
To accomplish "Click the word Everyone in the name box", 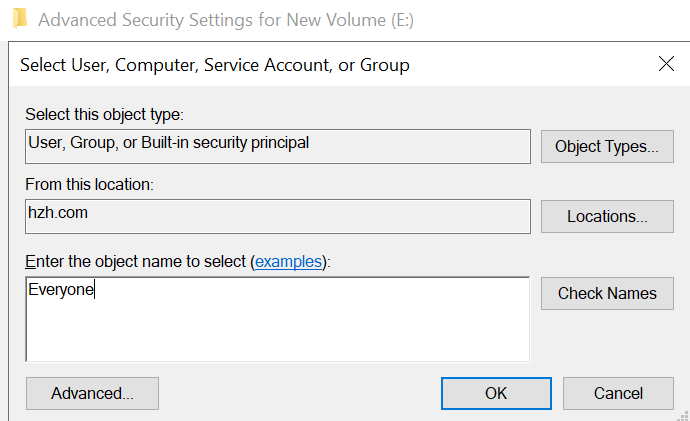I will [x=60, y=291].
